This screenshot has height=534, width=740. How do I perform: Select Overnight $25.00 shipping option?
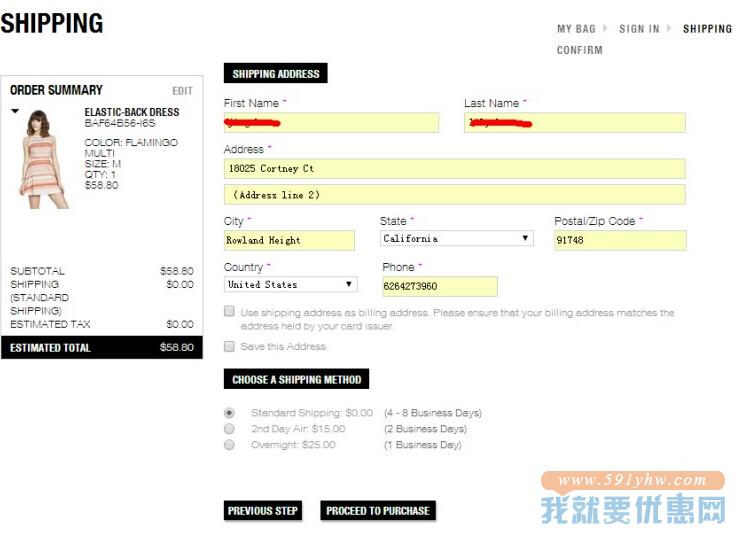229,444
